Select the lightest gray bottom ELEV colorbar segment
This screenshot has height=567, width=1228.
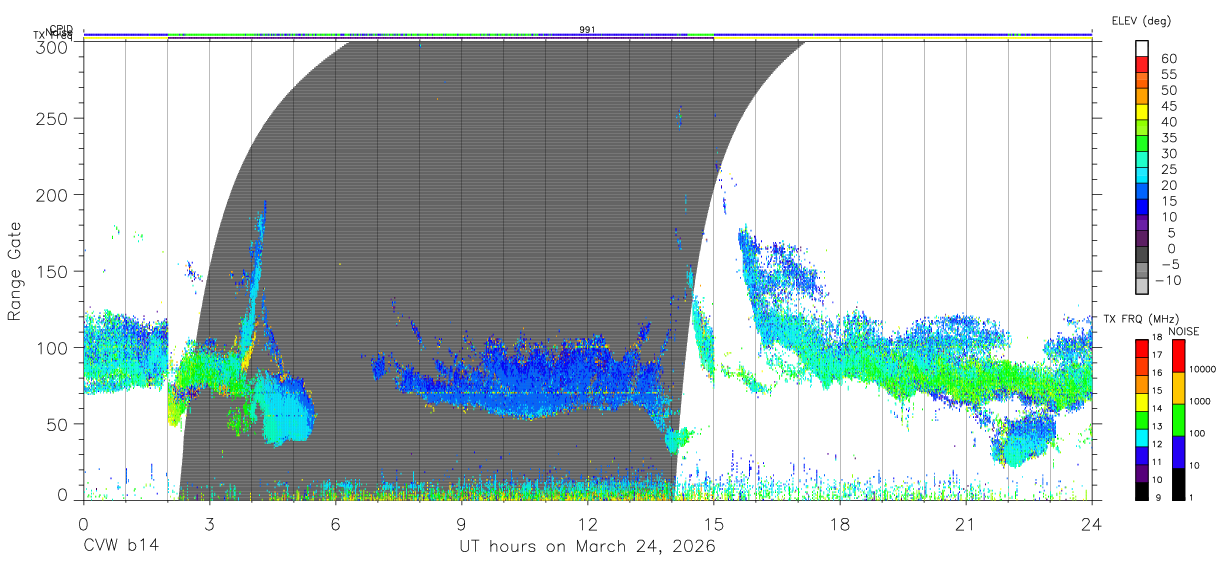coord(1142,288)
